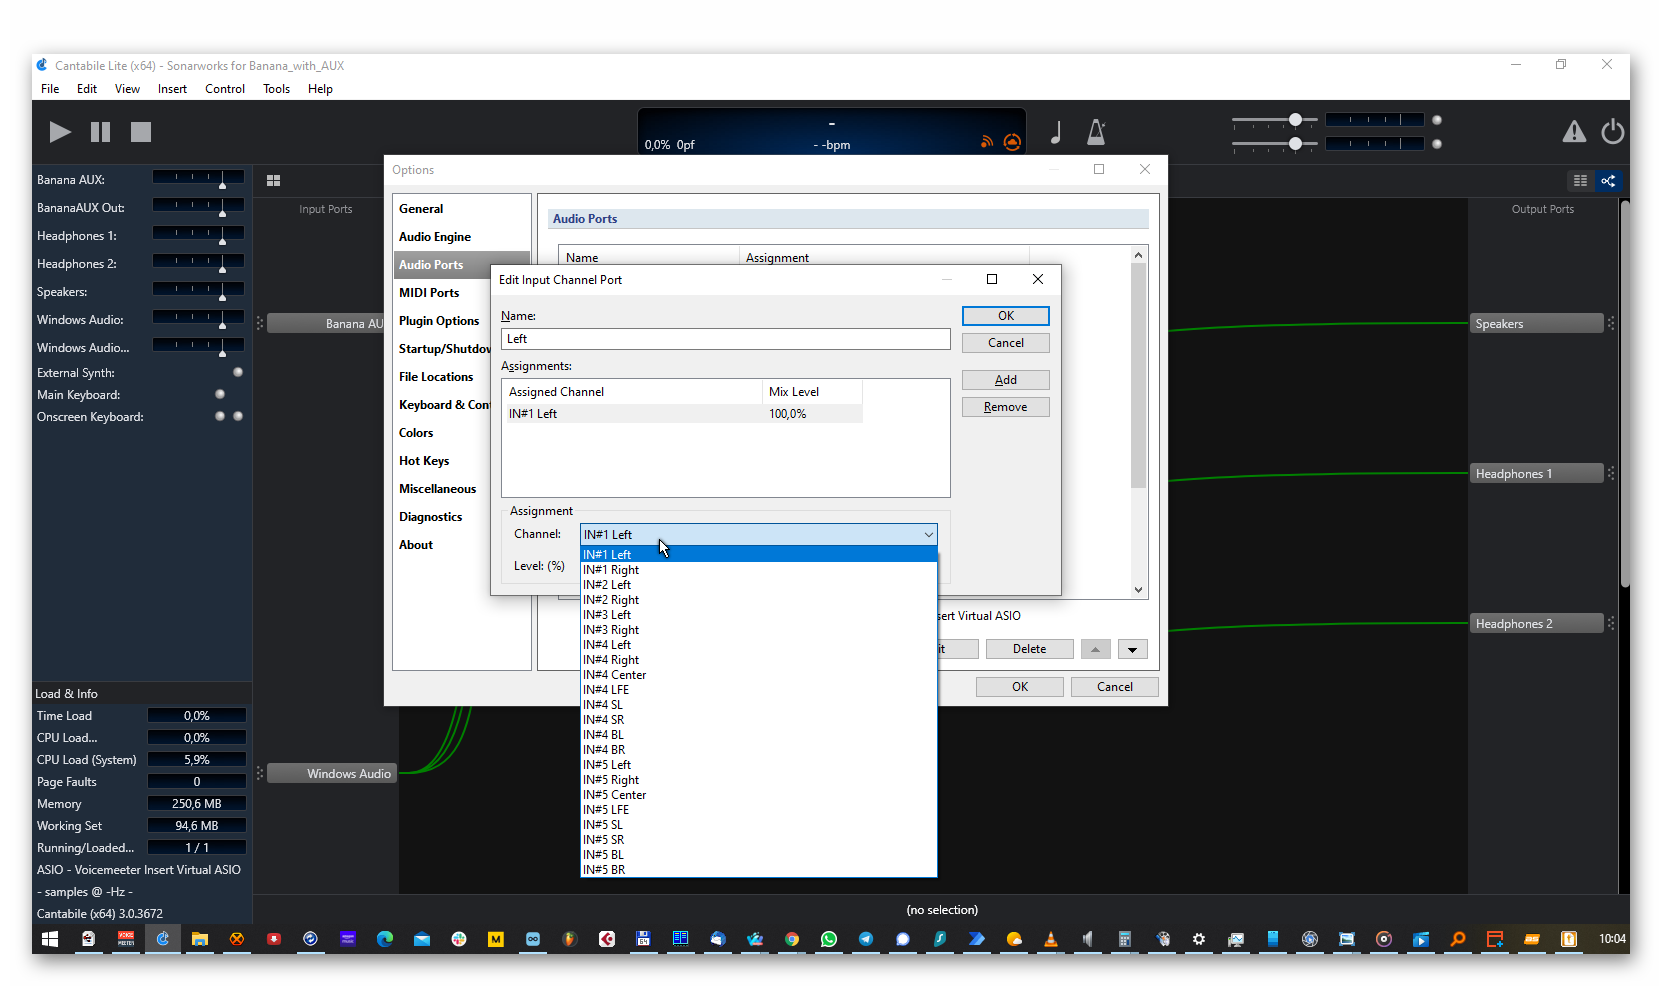The image size is (1662, 986).
Task: Select the list view icon near Output Ports
Action: point(1580,181)
